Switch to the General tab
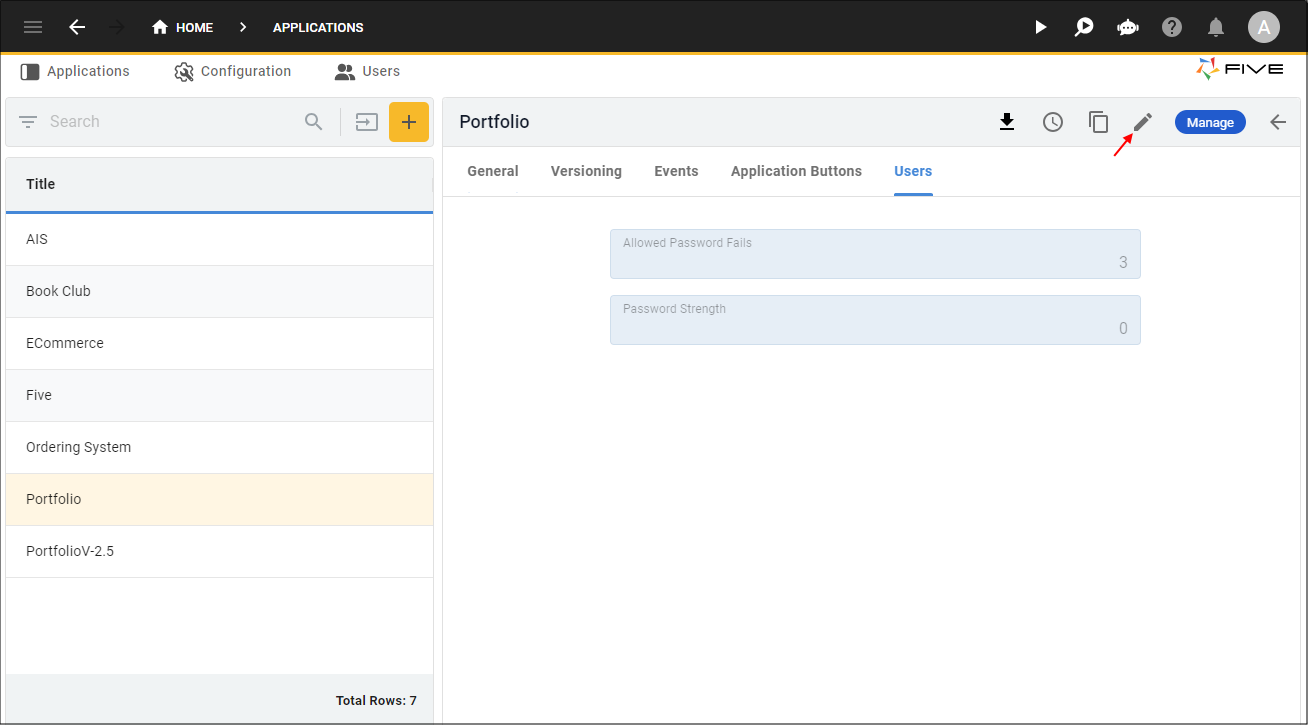 (493, 171)
